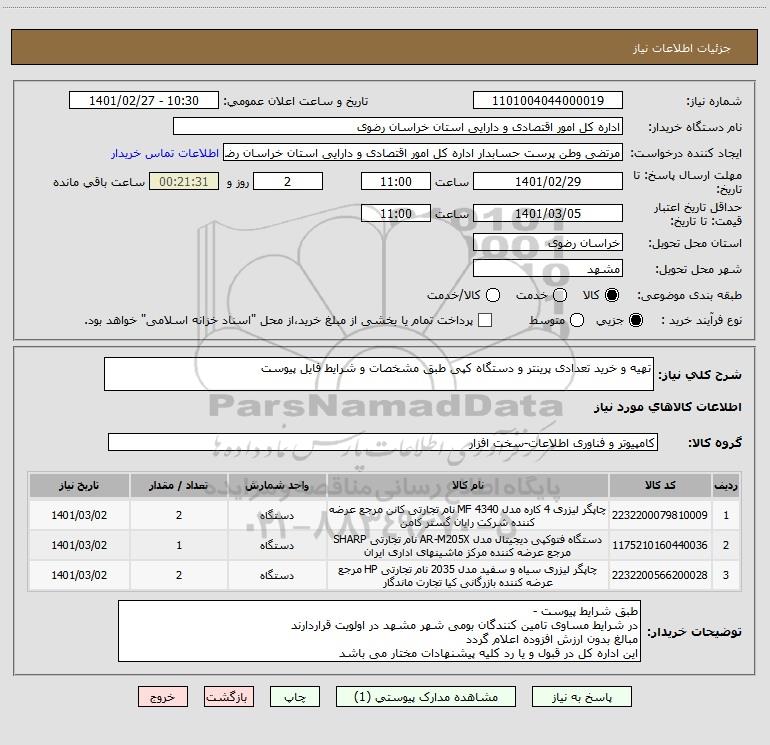Click the ایجاد کننده درخواست field

click(423, 153)
